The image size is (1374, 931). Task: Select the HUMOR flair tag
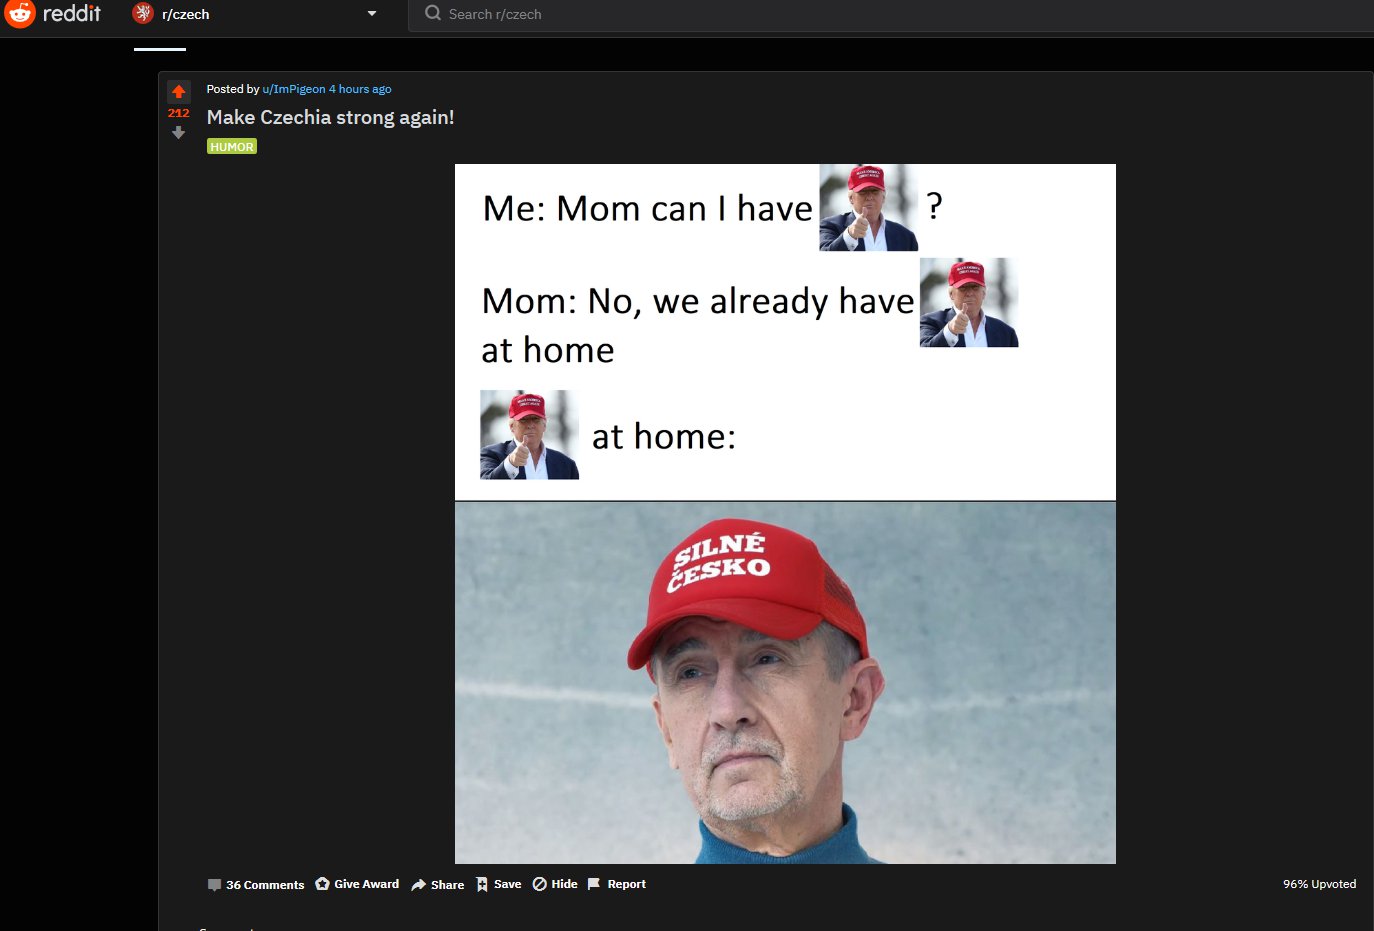tap(232, 146)
